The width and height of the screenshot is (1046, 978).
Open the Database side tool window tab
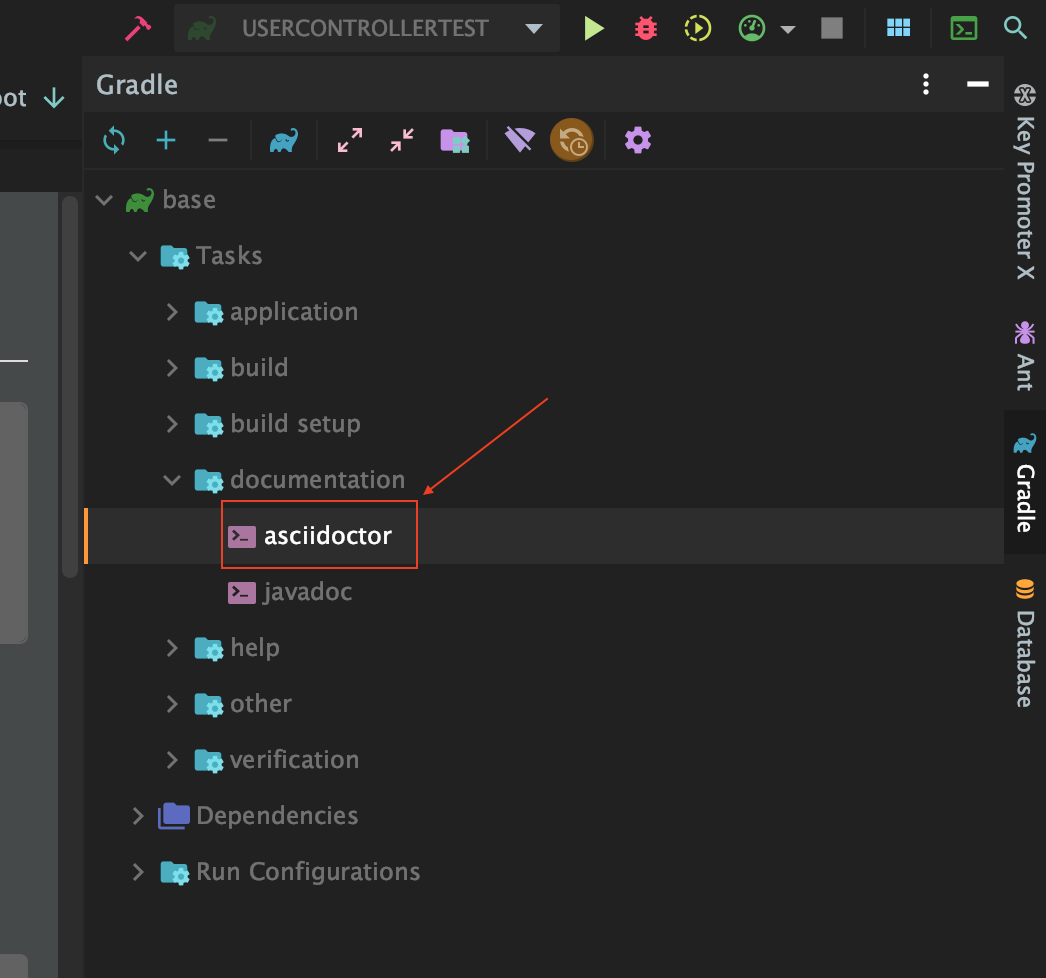tap(1025, 643)
